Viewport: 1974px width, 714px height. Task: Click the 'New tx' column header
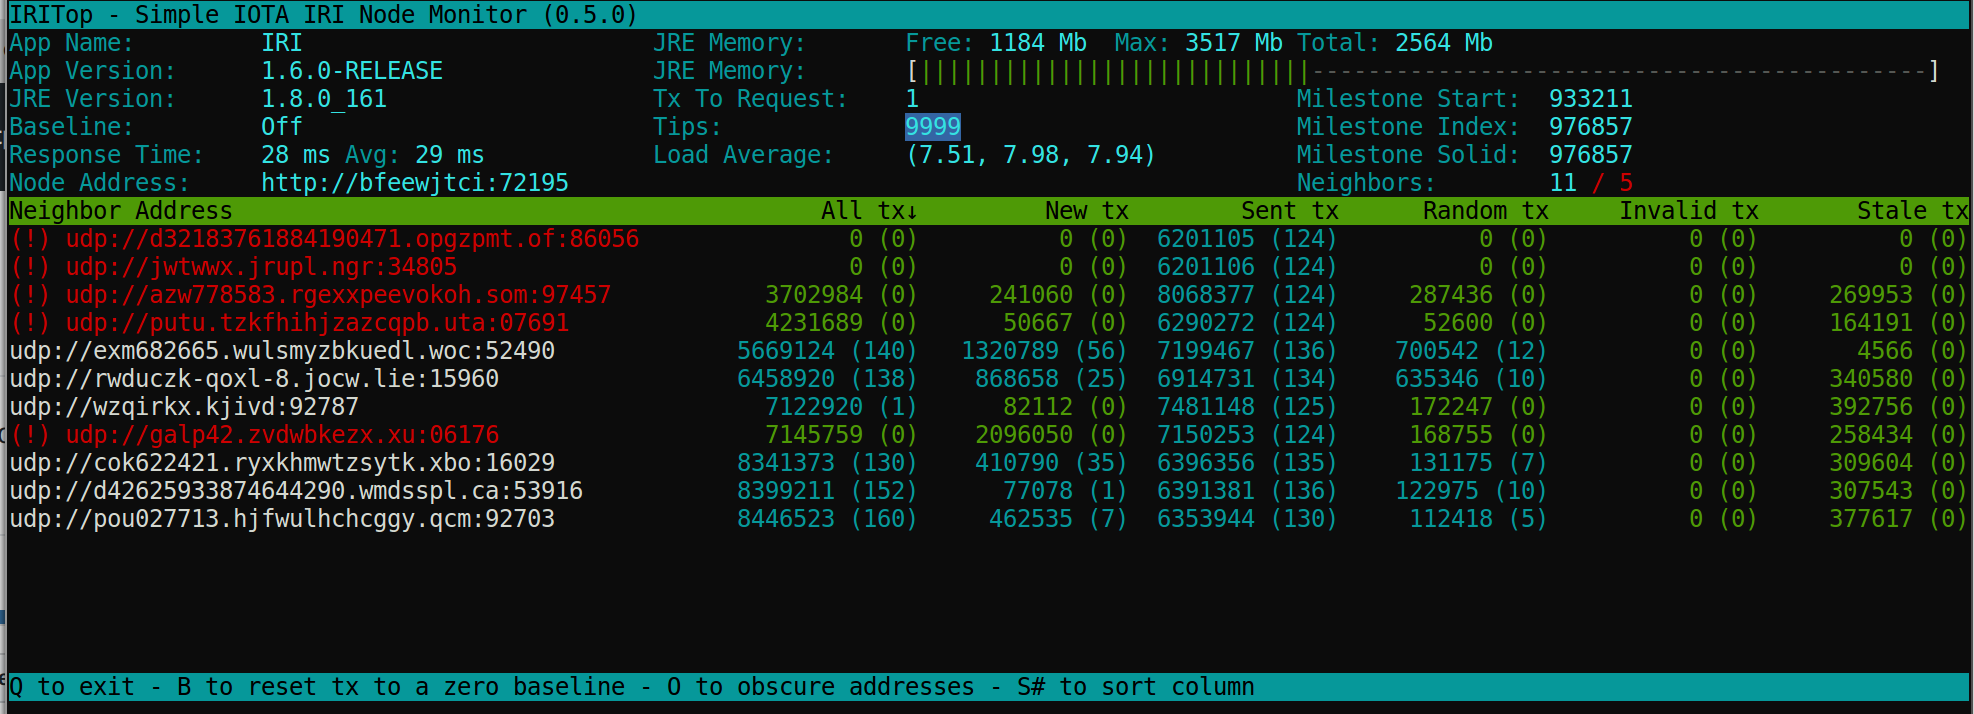(1086, 211)
